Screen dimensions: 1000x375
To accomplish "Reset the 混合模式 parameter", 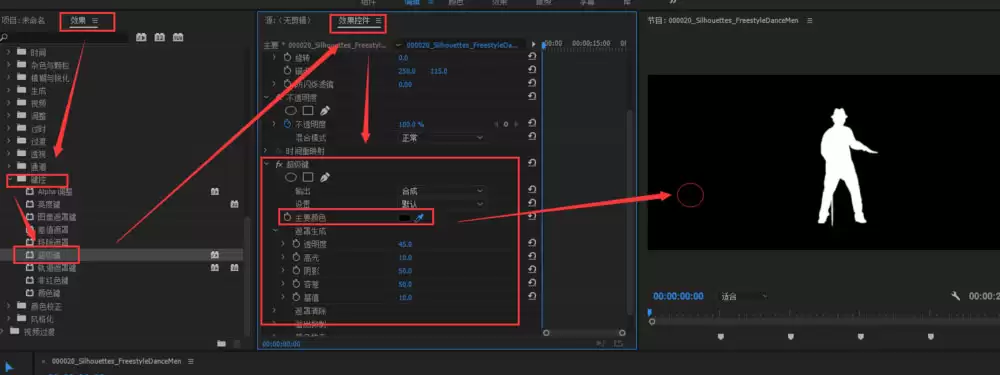I will [x=533, y=136].
